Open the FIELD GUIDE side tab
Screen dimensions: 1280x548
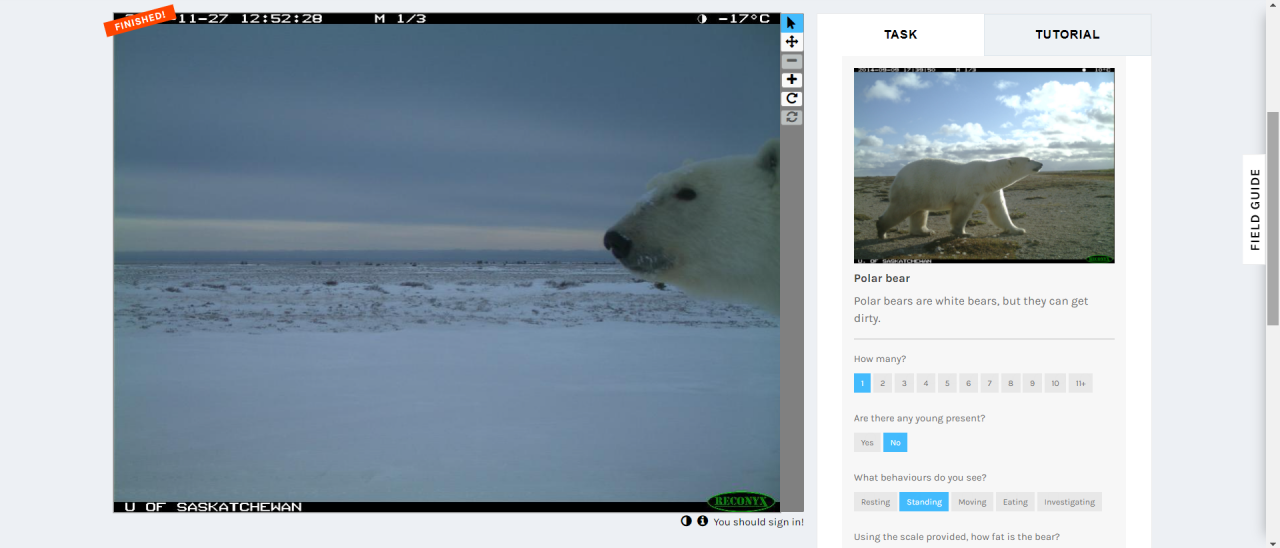point(1255,209)
